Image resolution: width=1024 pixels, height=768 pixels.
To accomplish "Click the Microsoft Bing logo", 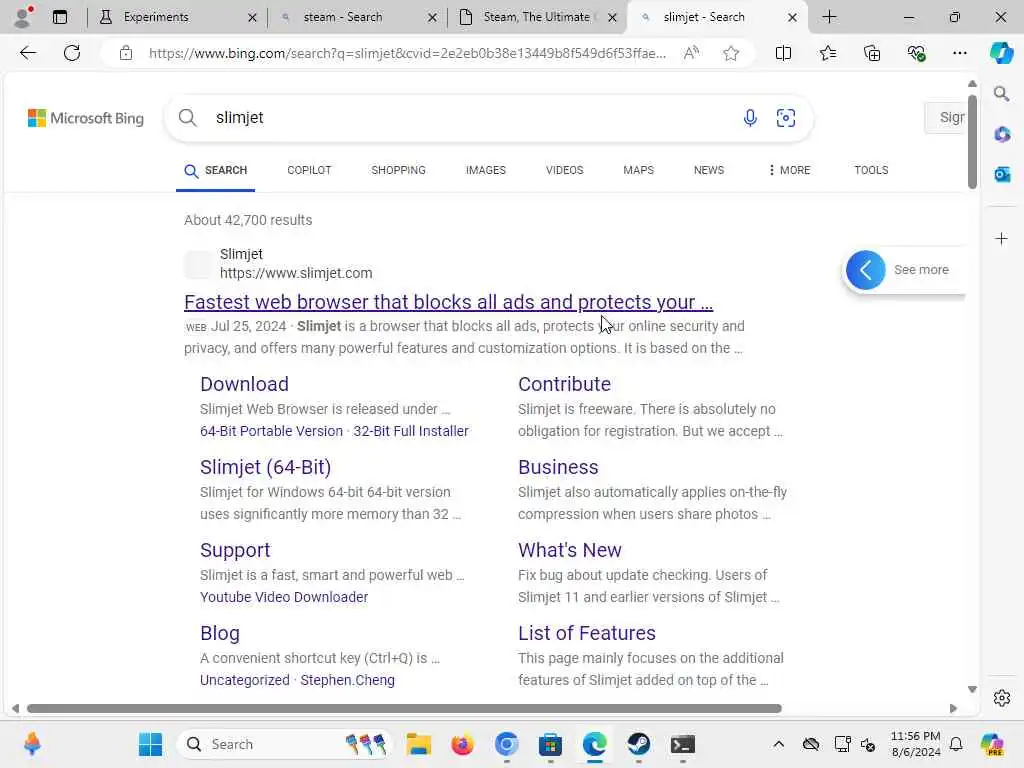I will tap(86, 118).
